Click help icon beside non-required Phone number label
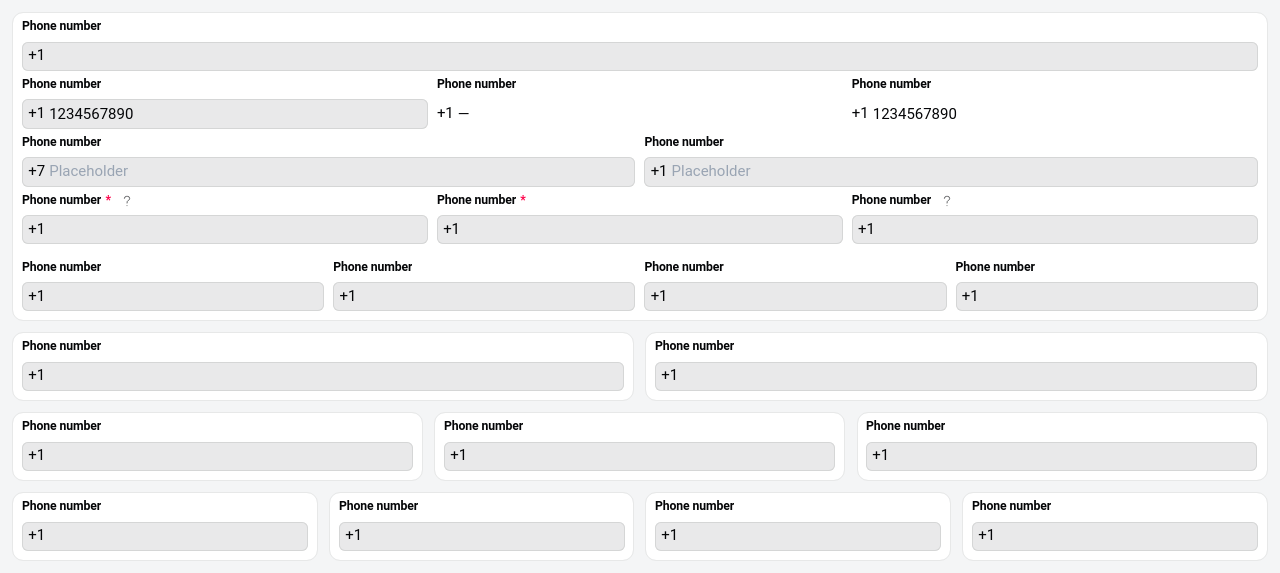Image resolution: width=1280 pixels, height=573 pixels. pos(947,201)
